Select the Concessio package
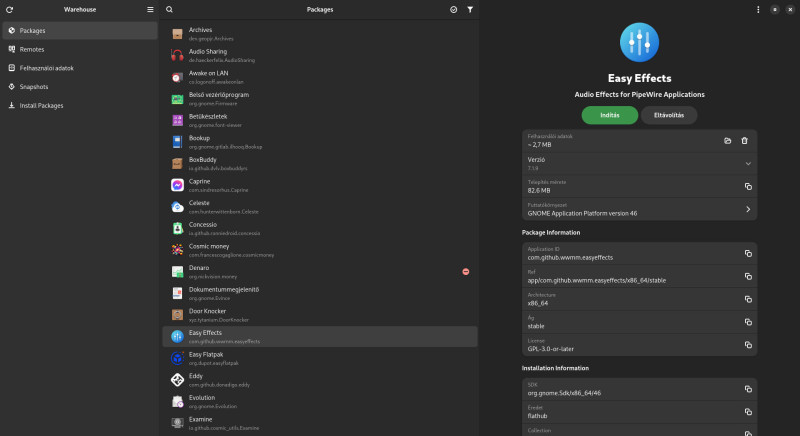 coord(320,228)
